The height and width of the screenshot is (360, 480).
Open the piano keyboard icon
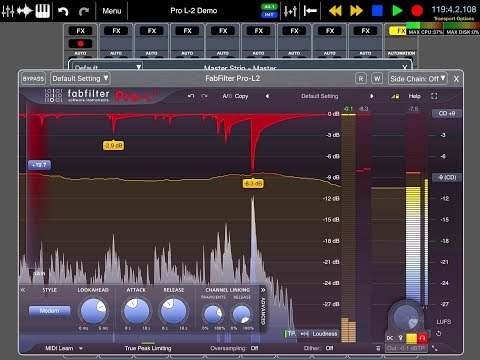tap(43, 11)
